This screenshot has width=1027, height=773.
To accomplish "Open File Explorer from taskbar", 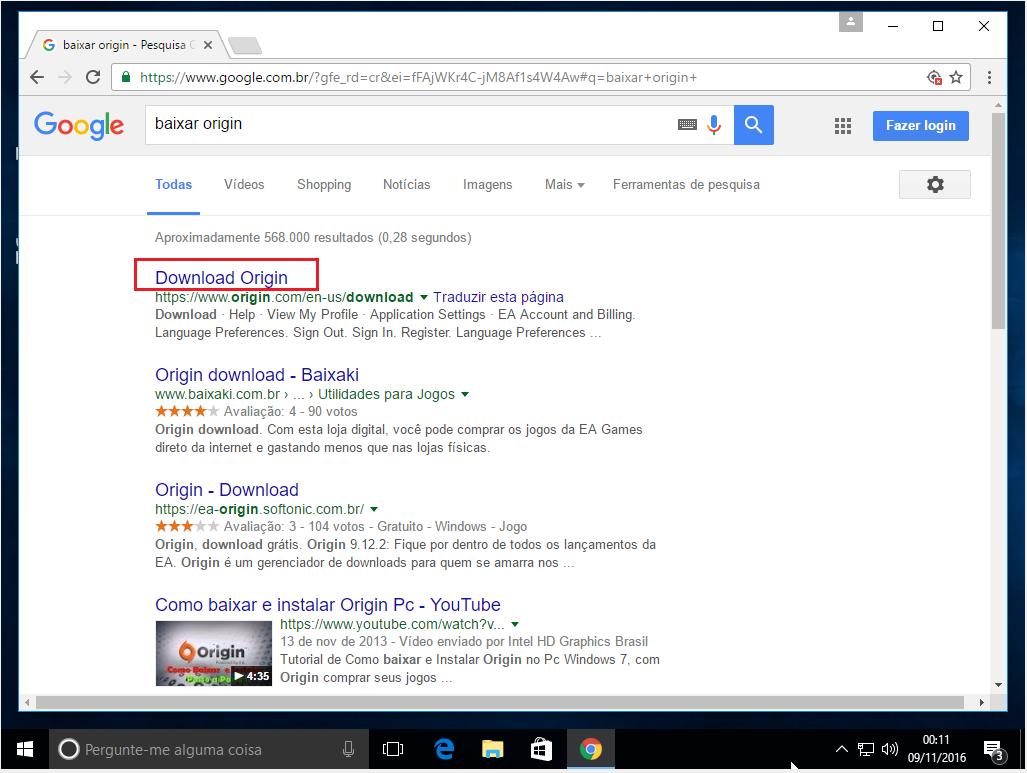I will coord(493,749).
